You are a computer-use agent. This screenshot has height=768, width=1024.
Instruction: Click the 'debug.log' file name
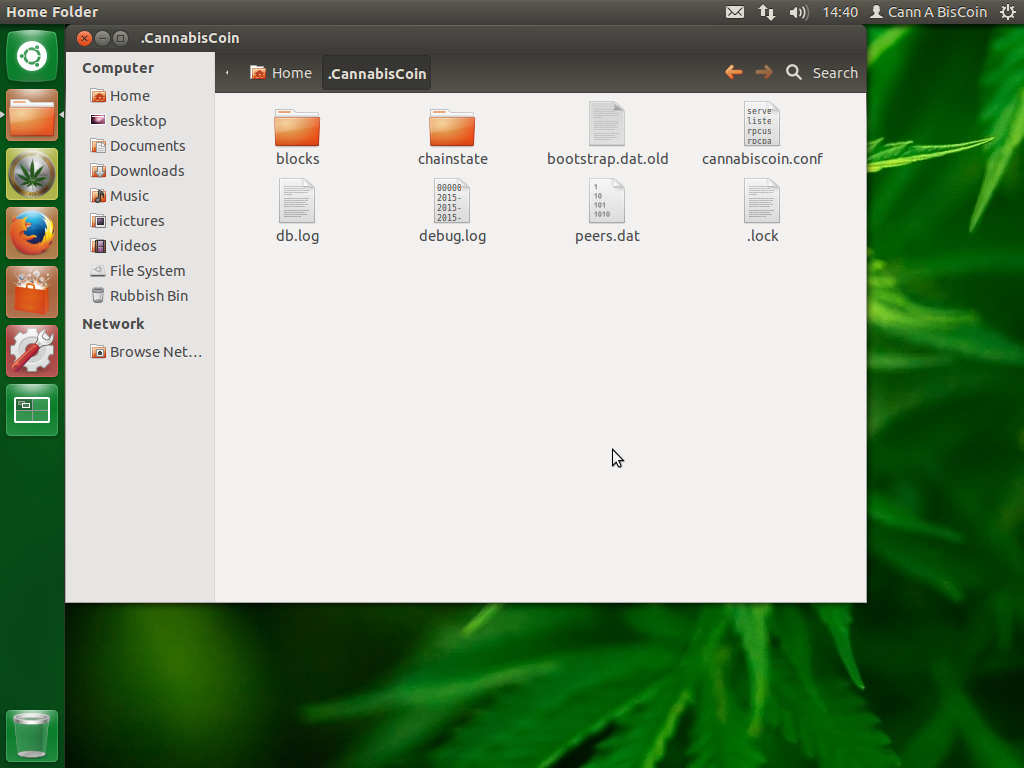pyautogui.click(x=452, y=236)
